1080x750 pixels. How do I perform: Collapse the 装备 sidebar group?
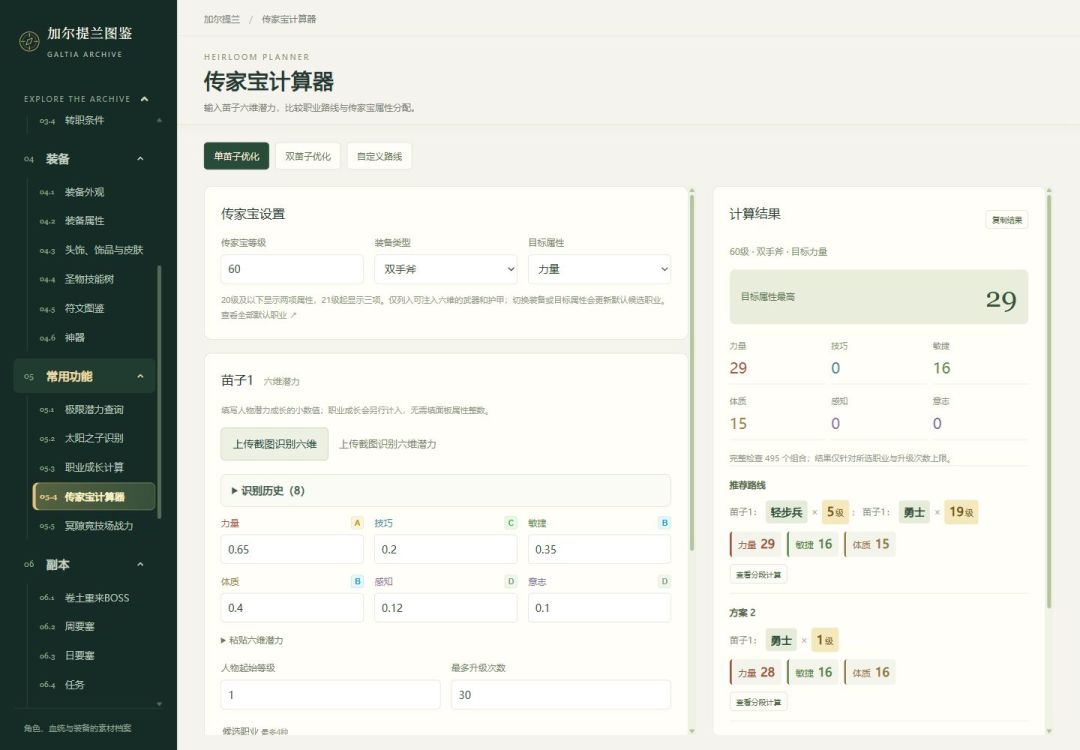pyautogui.click(x=141, y=159)
